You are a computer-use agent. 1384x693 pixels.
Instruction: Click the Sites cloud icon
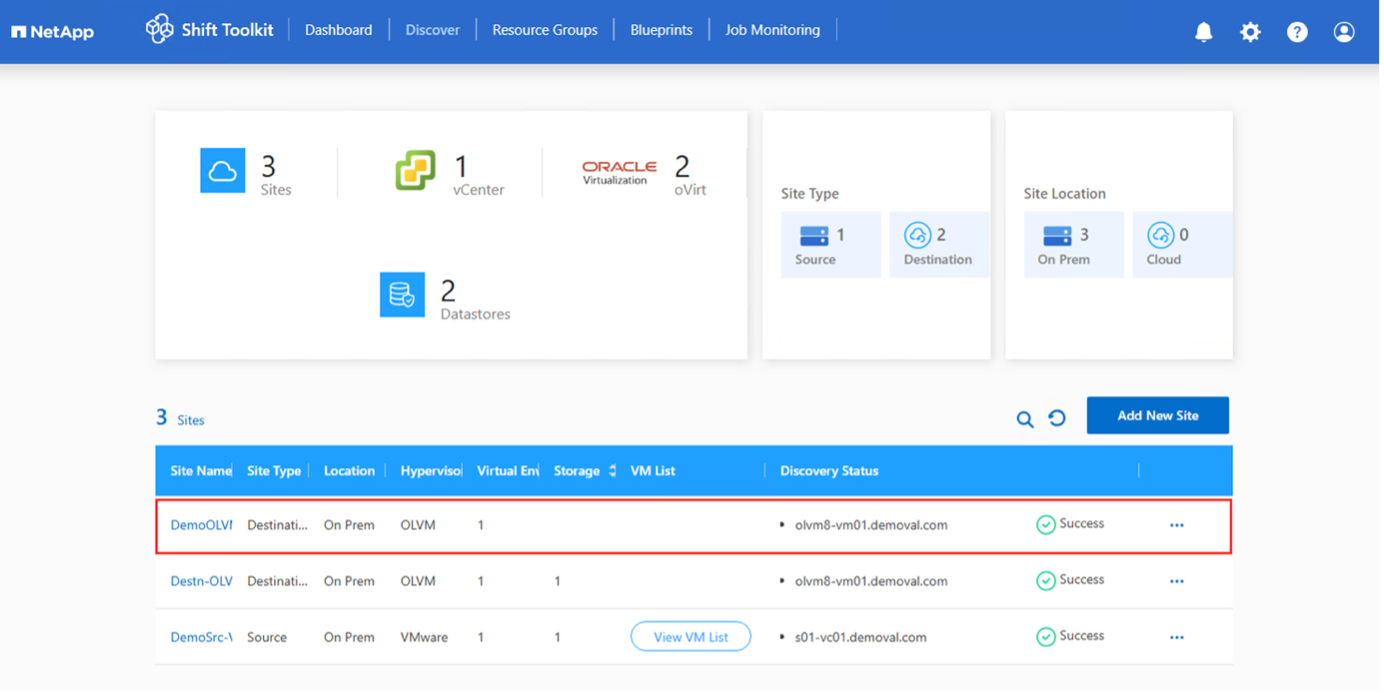pyautogui.click(x=222, y=171)
